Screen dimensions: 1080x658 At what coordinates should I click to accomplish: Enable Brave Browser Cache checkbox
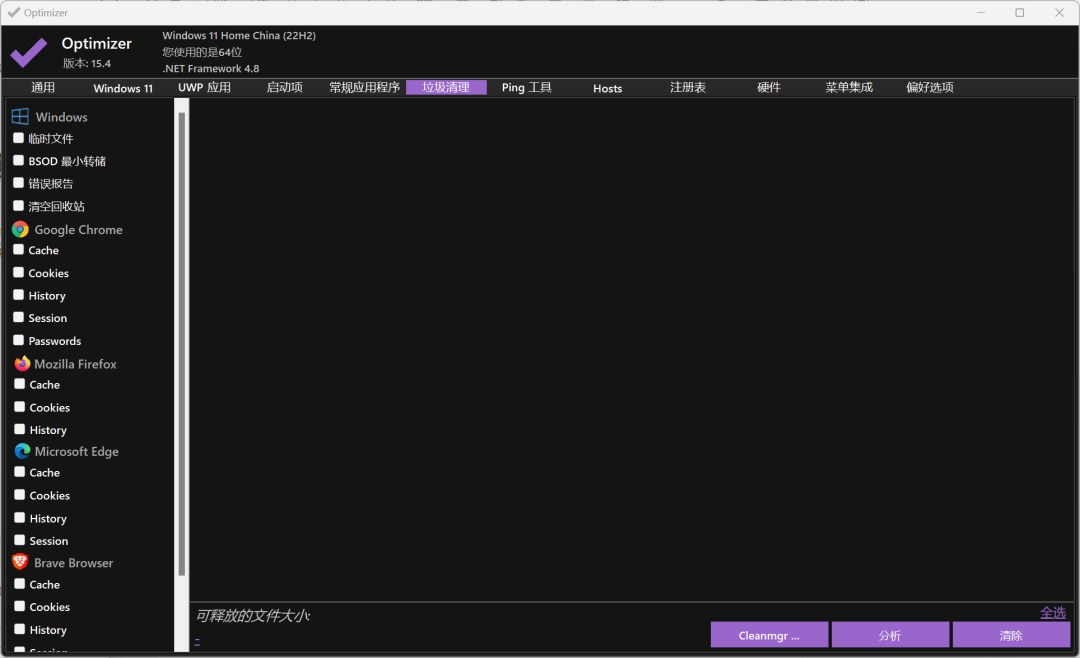click(x=20, y=584)
